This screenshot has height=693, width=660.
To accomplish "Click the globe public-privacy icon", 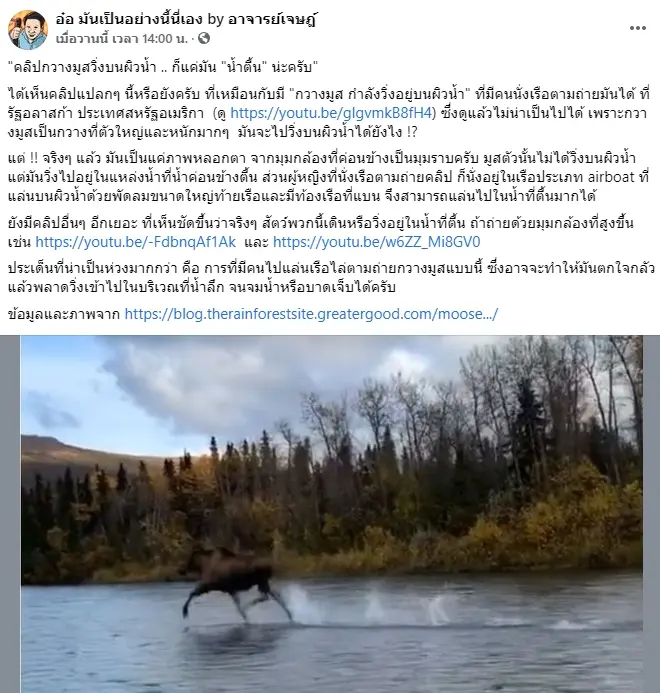I will click(x=204, y=38).
